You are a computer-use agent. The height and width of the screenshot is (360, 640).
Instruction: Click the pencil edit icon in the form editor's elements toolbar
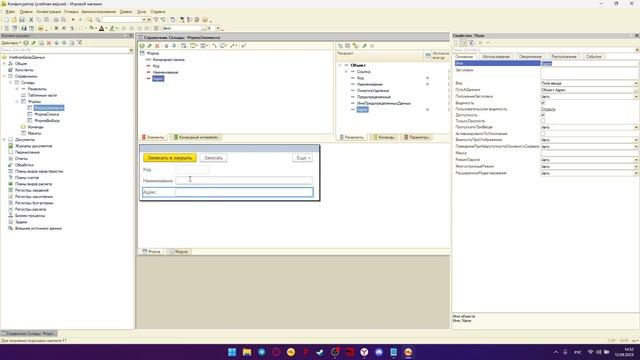tap(149, 46)
